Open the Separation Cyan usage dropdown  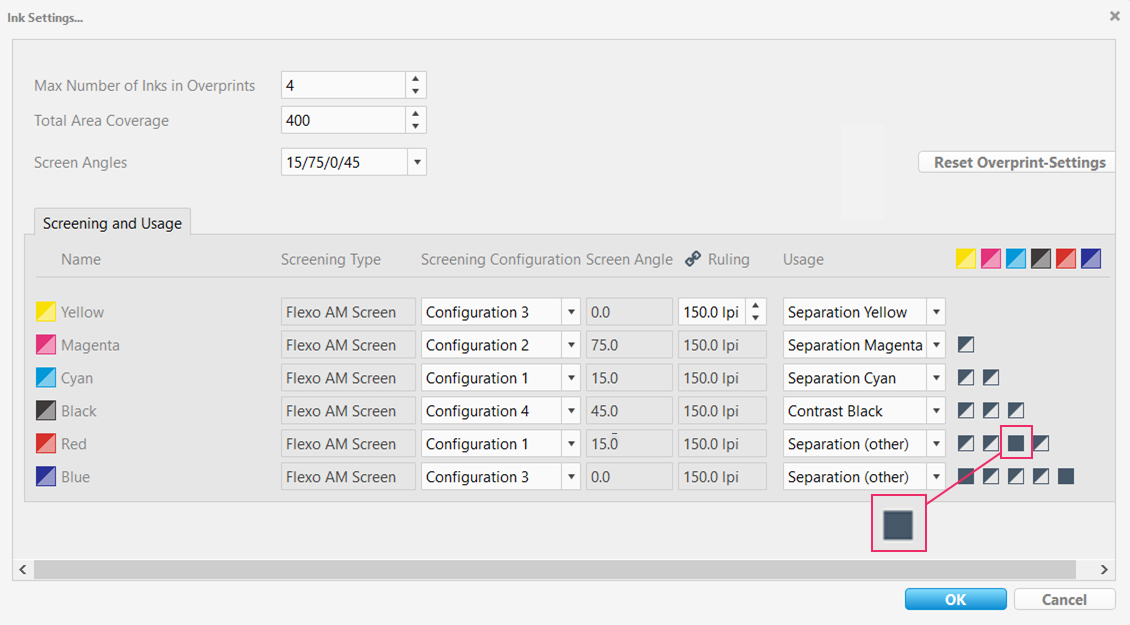point(936,378)
